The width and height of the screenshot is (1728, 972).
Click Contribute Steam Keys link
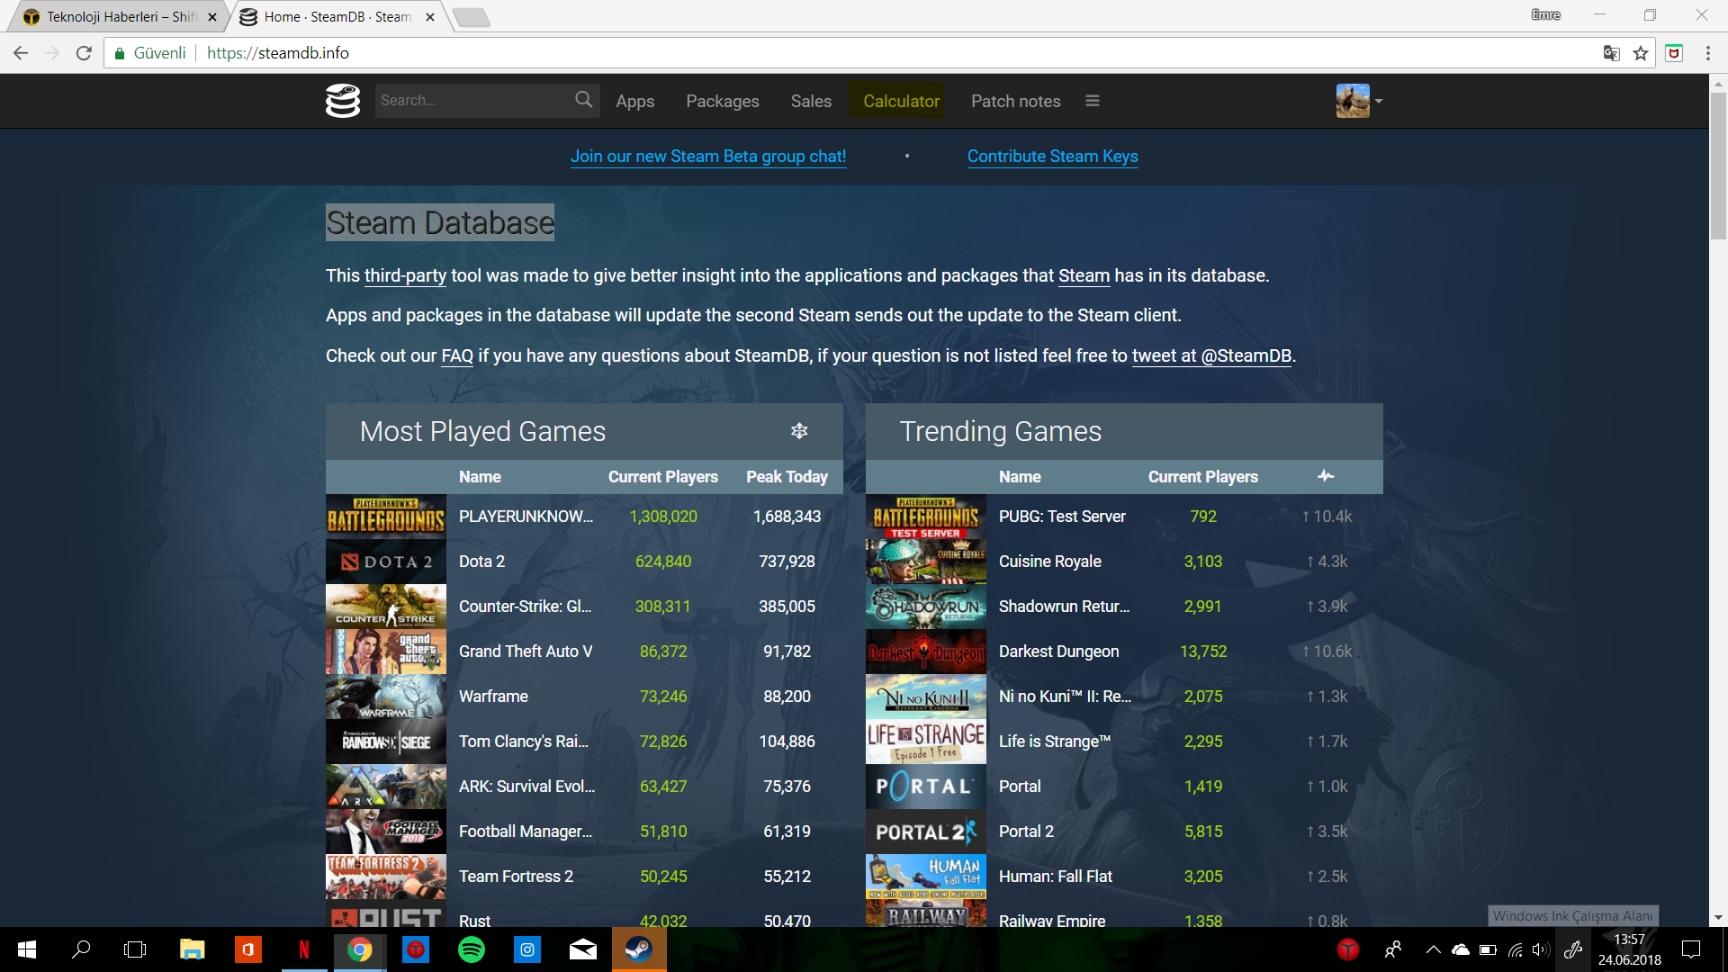[1052, 156]
